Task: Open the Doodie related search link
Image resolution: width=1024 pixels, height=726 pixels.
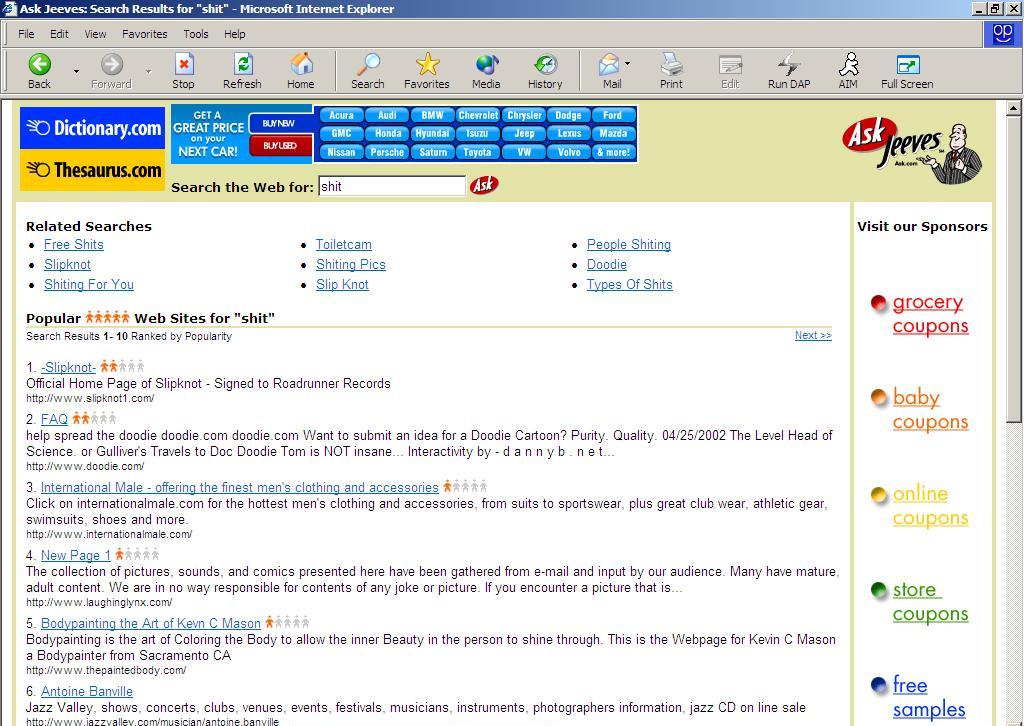Action: point(607,264)
